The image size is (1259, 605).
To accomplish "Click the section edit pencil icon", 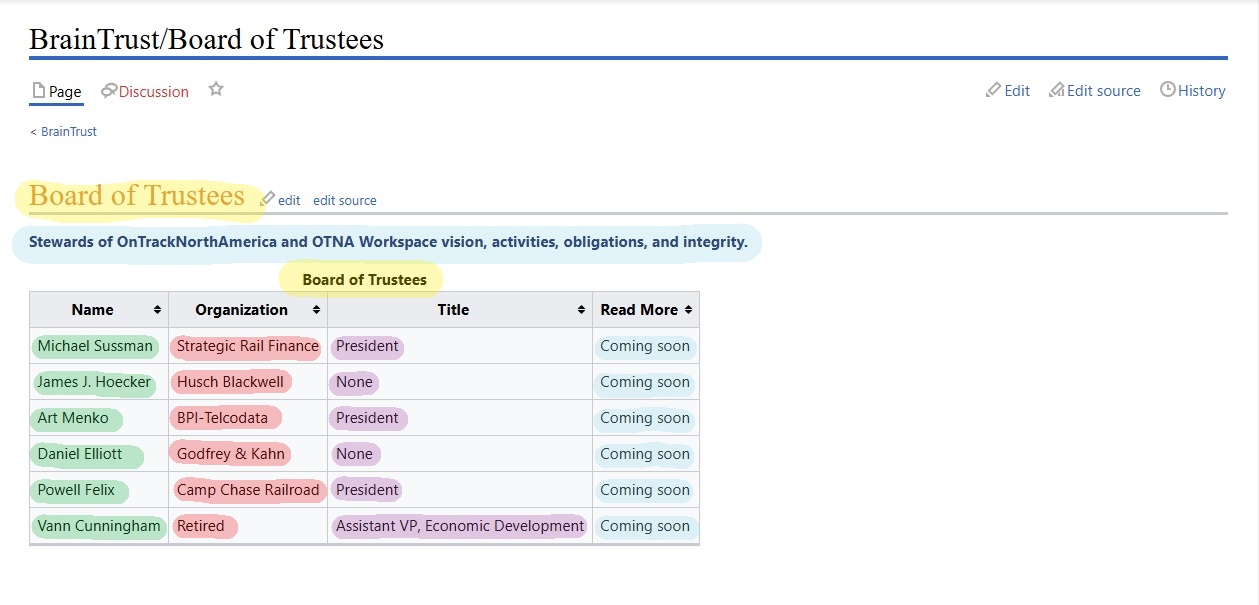I will click(x=268, y=199).
